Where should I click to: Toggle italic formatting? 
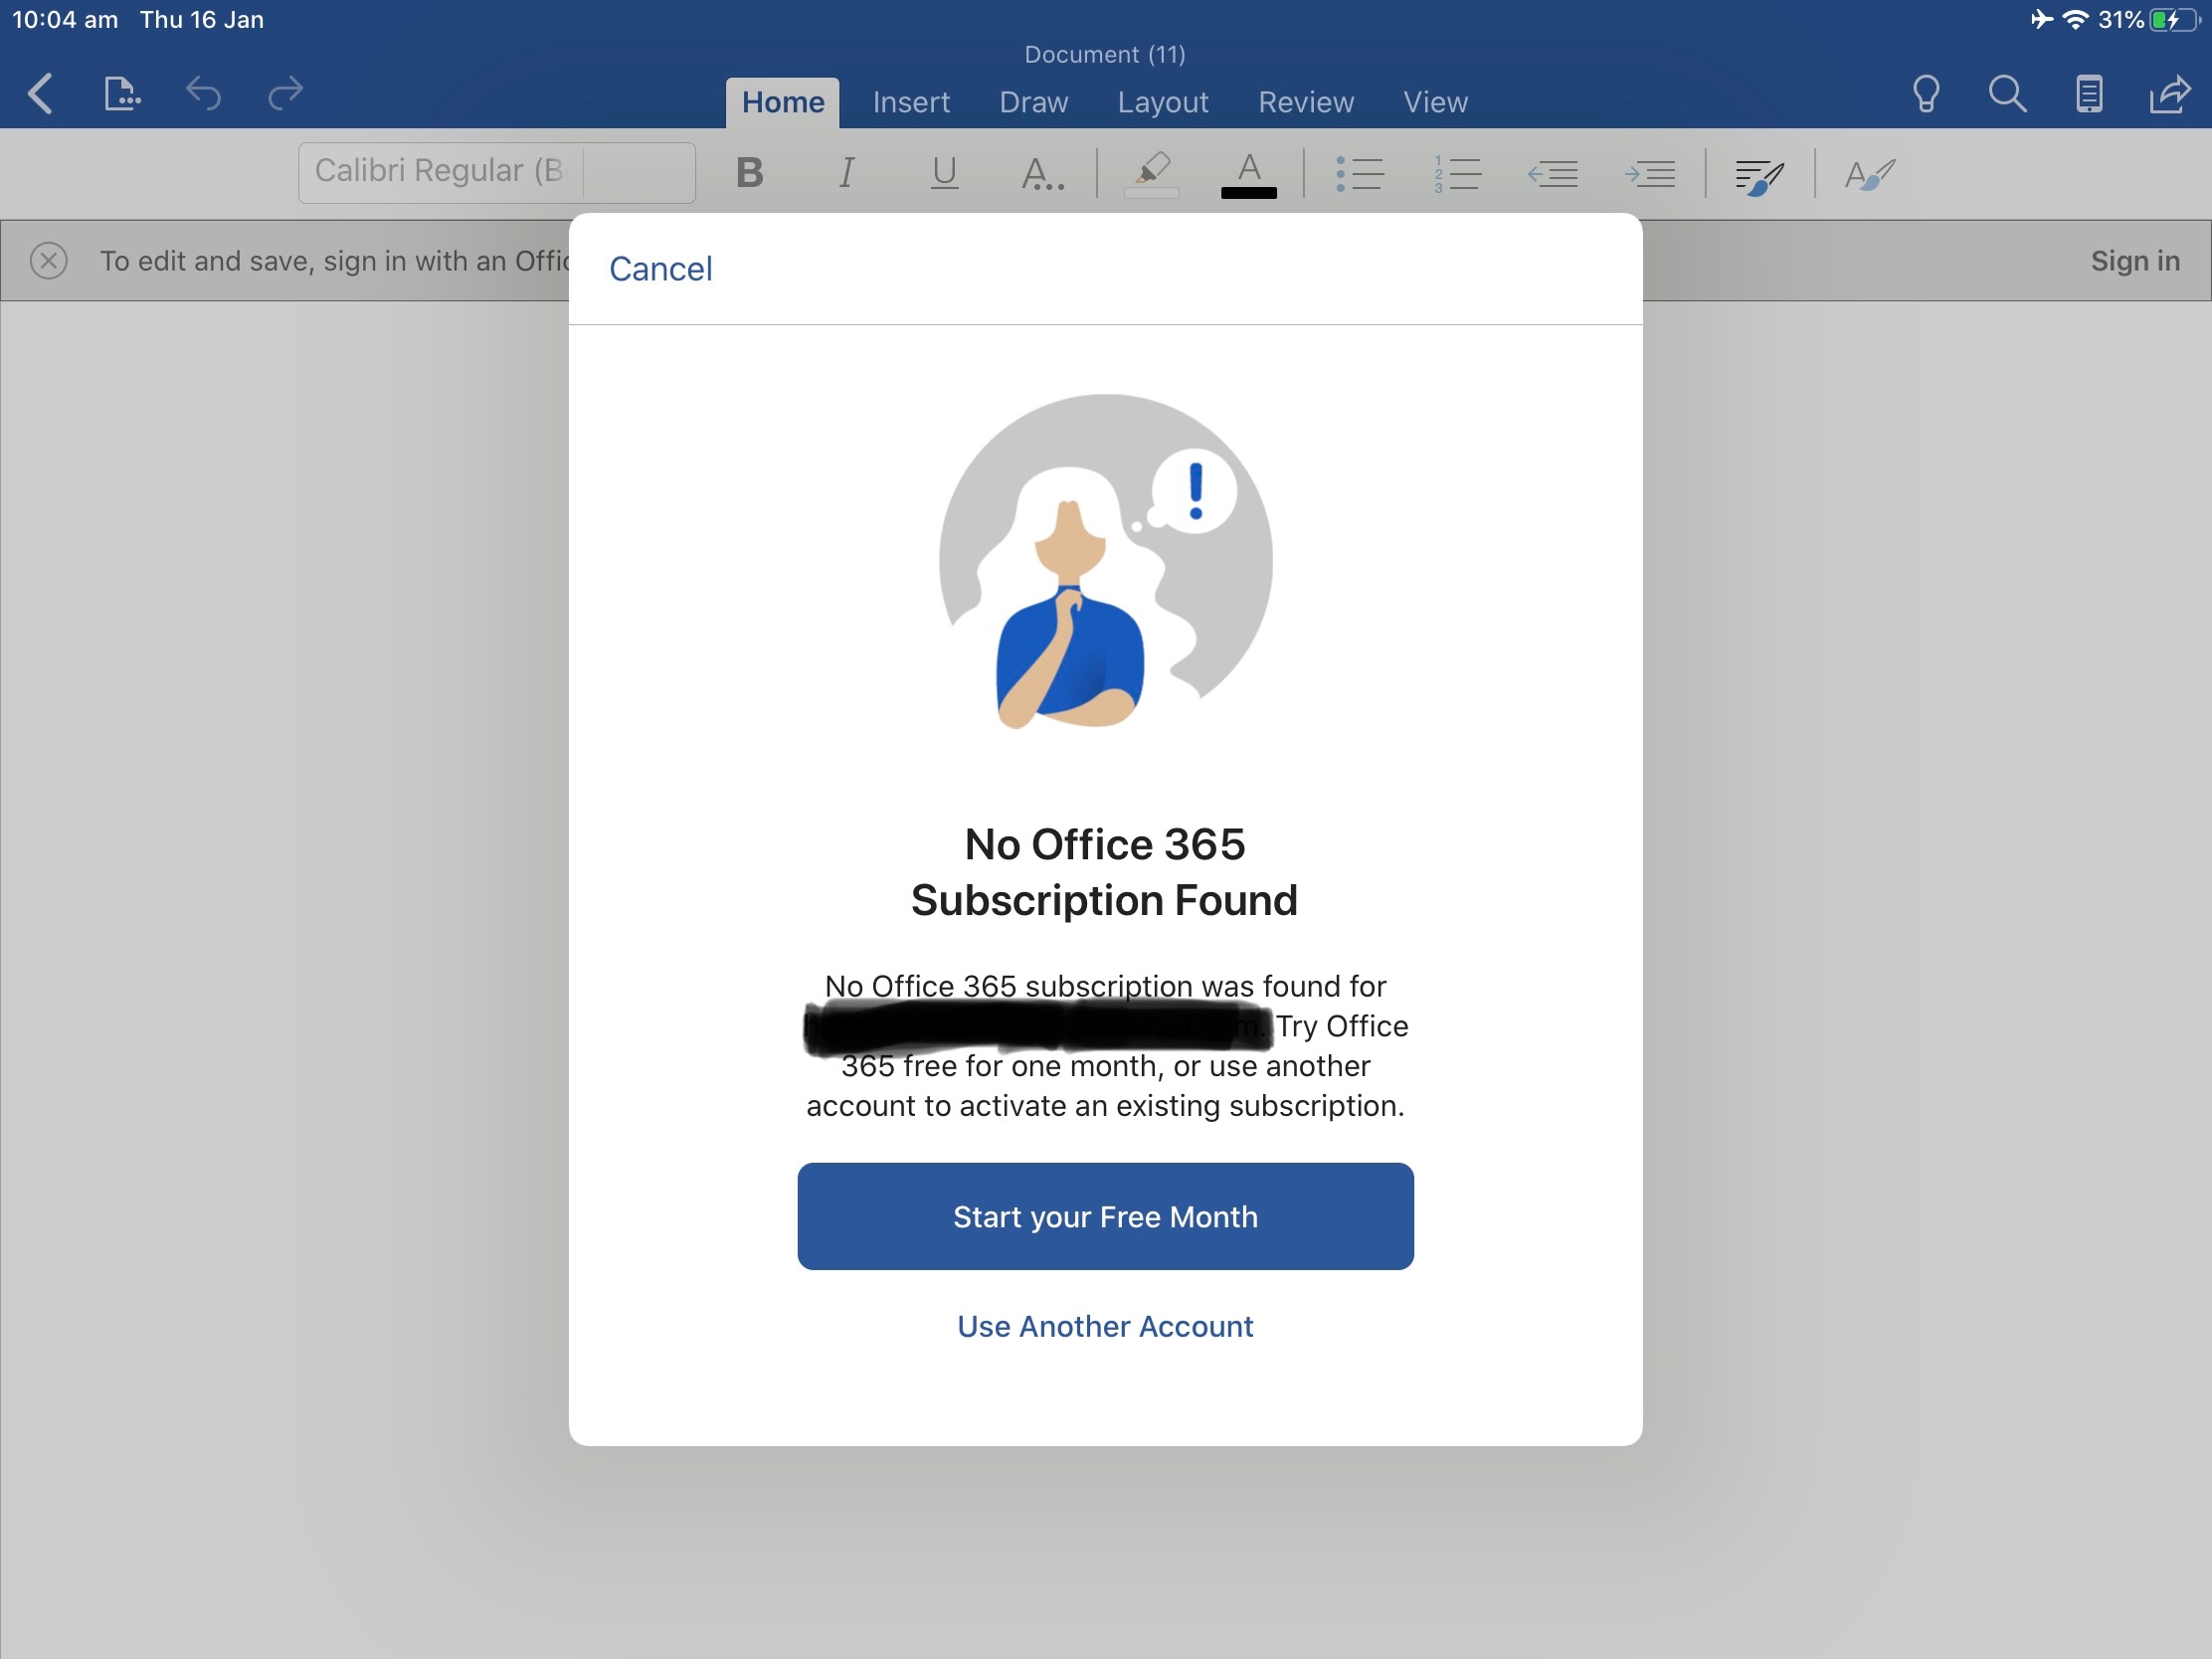click(x=846, y=173)
